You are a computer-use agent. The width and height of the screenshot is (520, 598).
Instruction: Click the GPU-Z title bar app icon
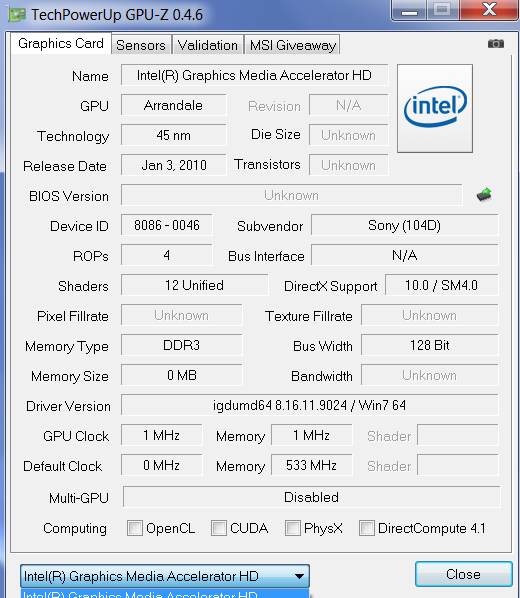click(x=16, y=15)
